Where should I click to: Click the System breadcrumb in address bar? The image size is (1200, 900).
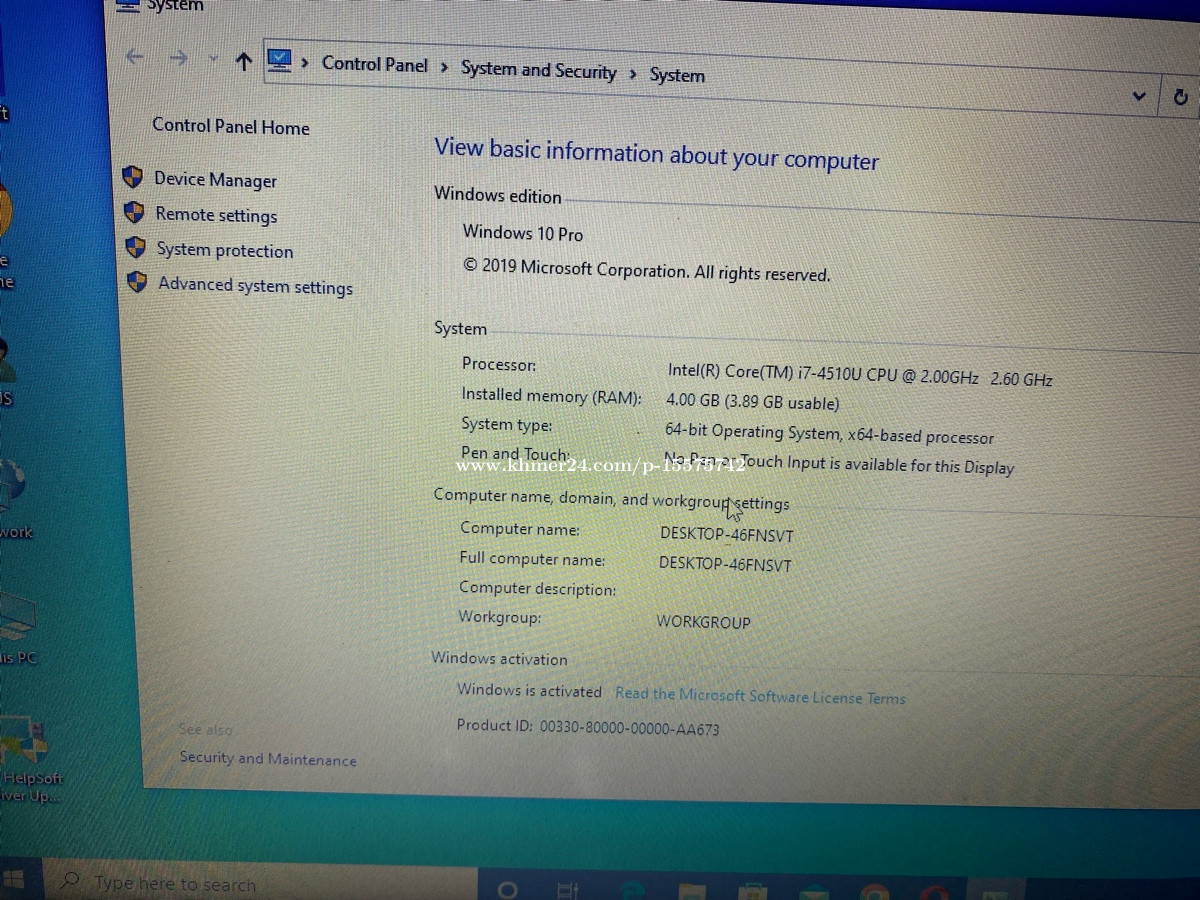677,75
